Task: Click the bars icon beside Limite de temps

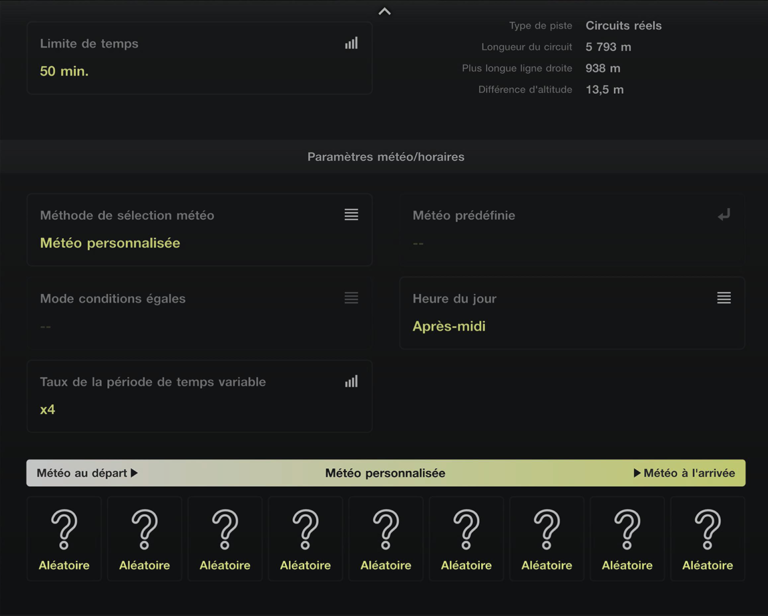Action: [351, 43]
